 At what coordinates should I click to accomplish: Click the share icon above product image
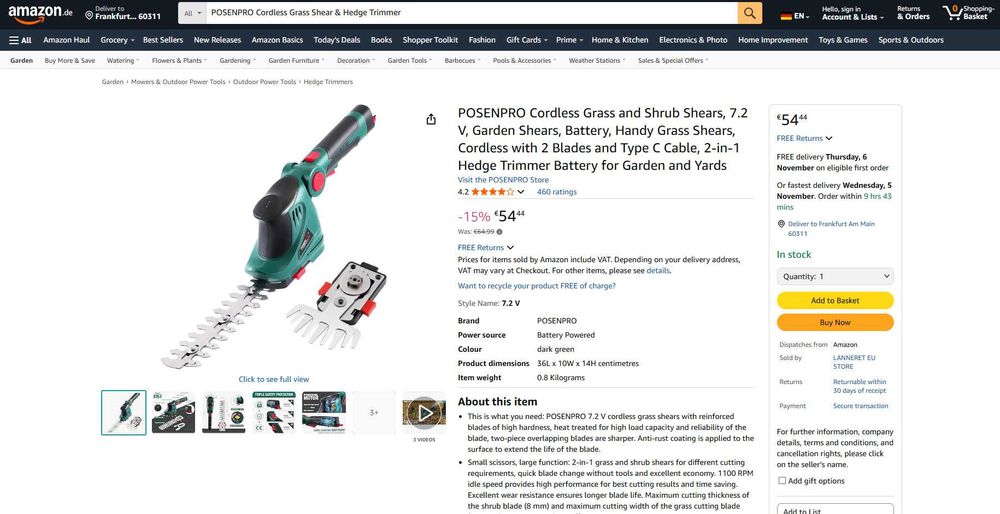(431, 119)
